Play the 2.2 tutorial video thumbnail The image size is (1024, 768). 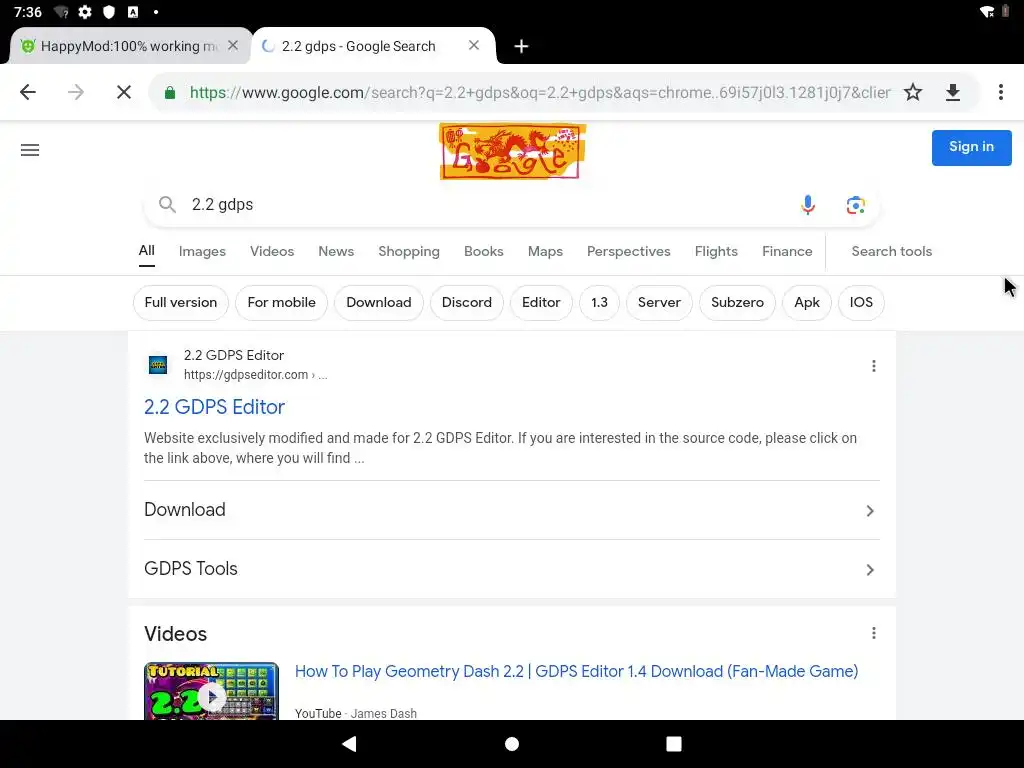212,692
